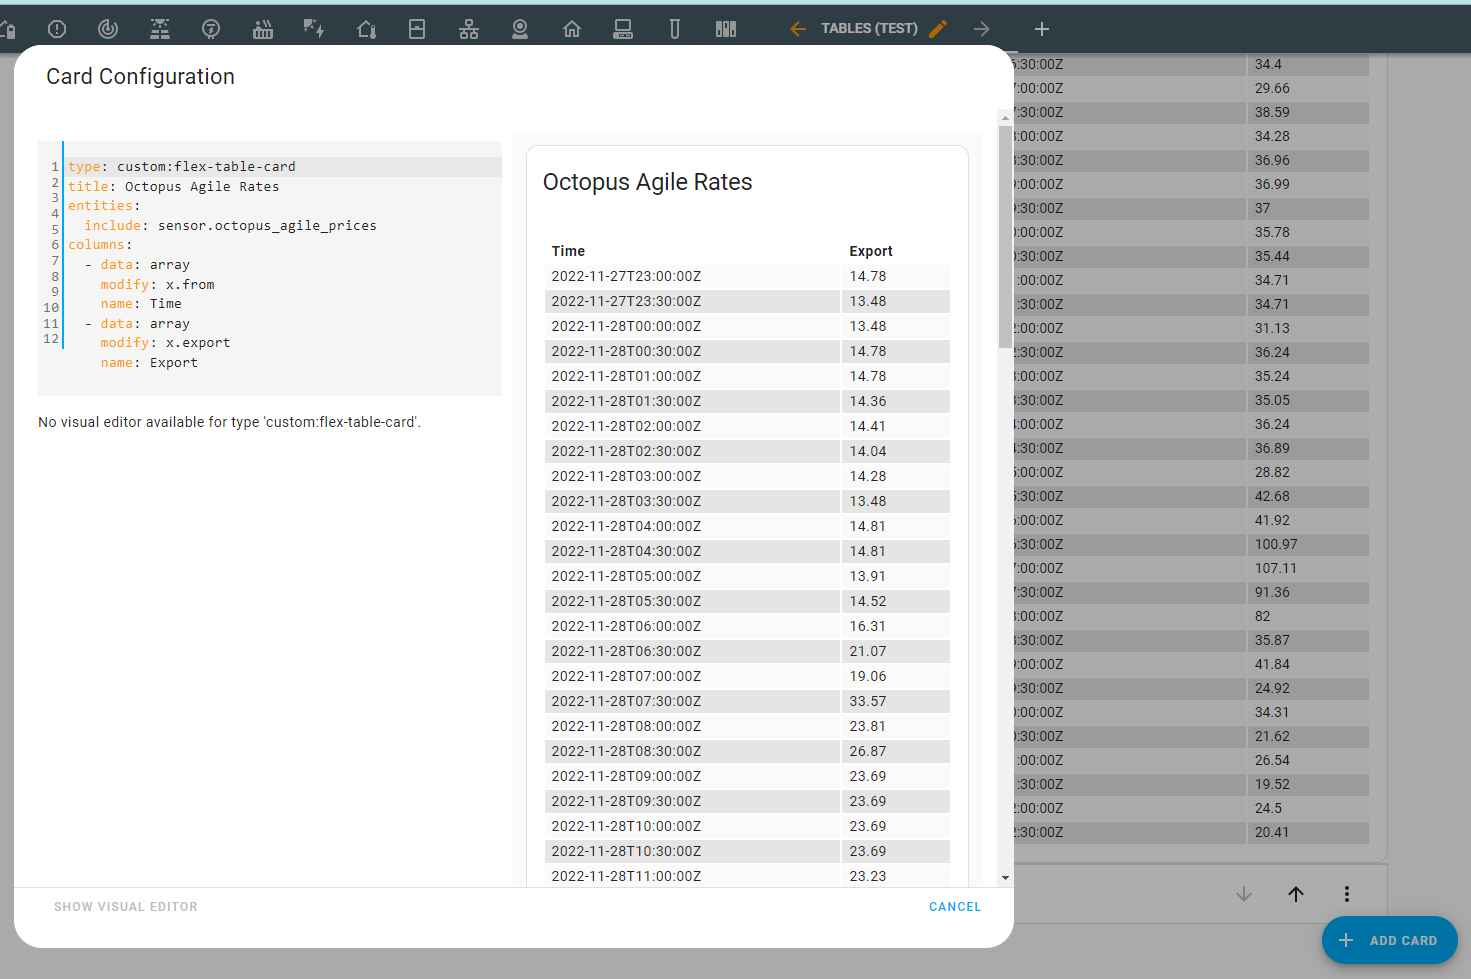Click Show Visual Editor
Image resolution: width=1471 pixels, height=979 pixels.
click(x=126, y=907)
